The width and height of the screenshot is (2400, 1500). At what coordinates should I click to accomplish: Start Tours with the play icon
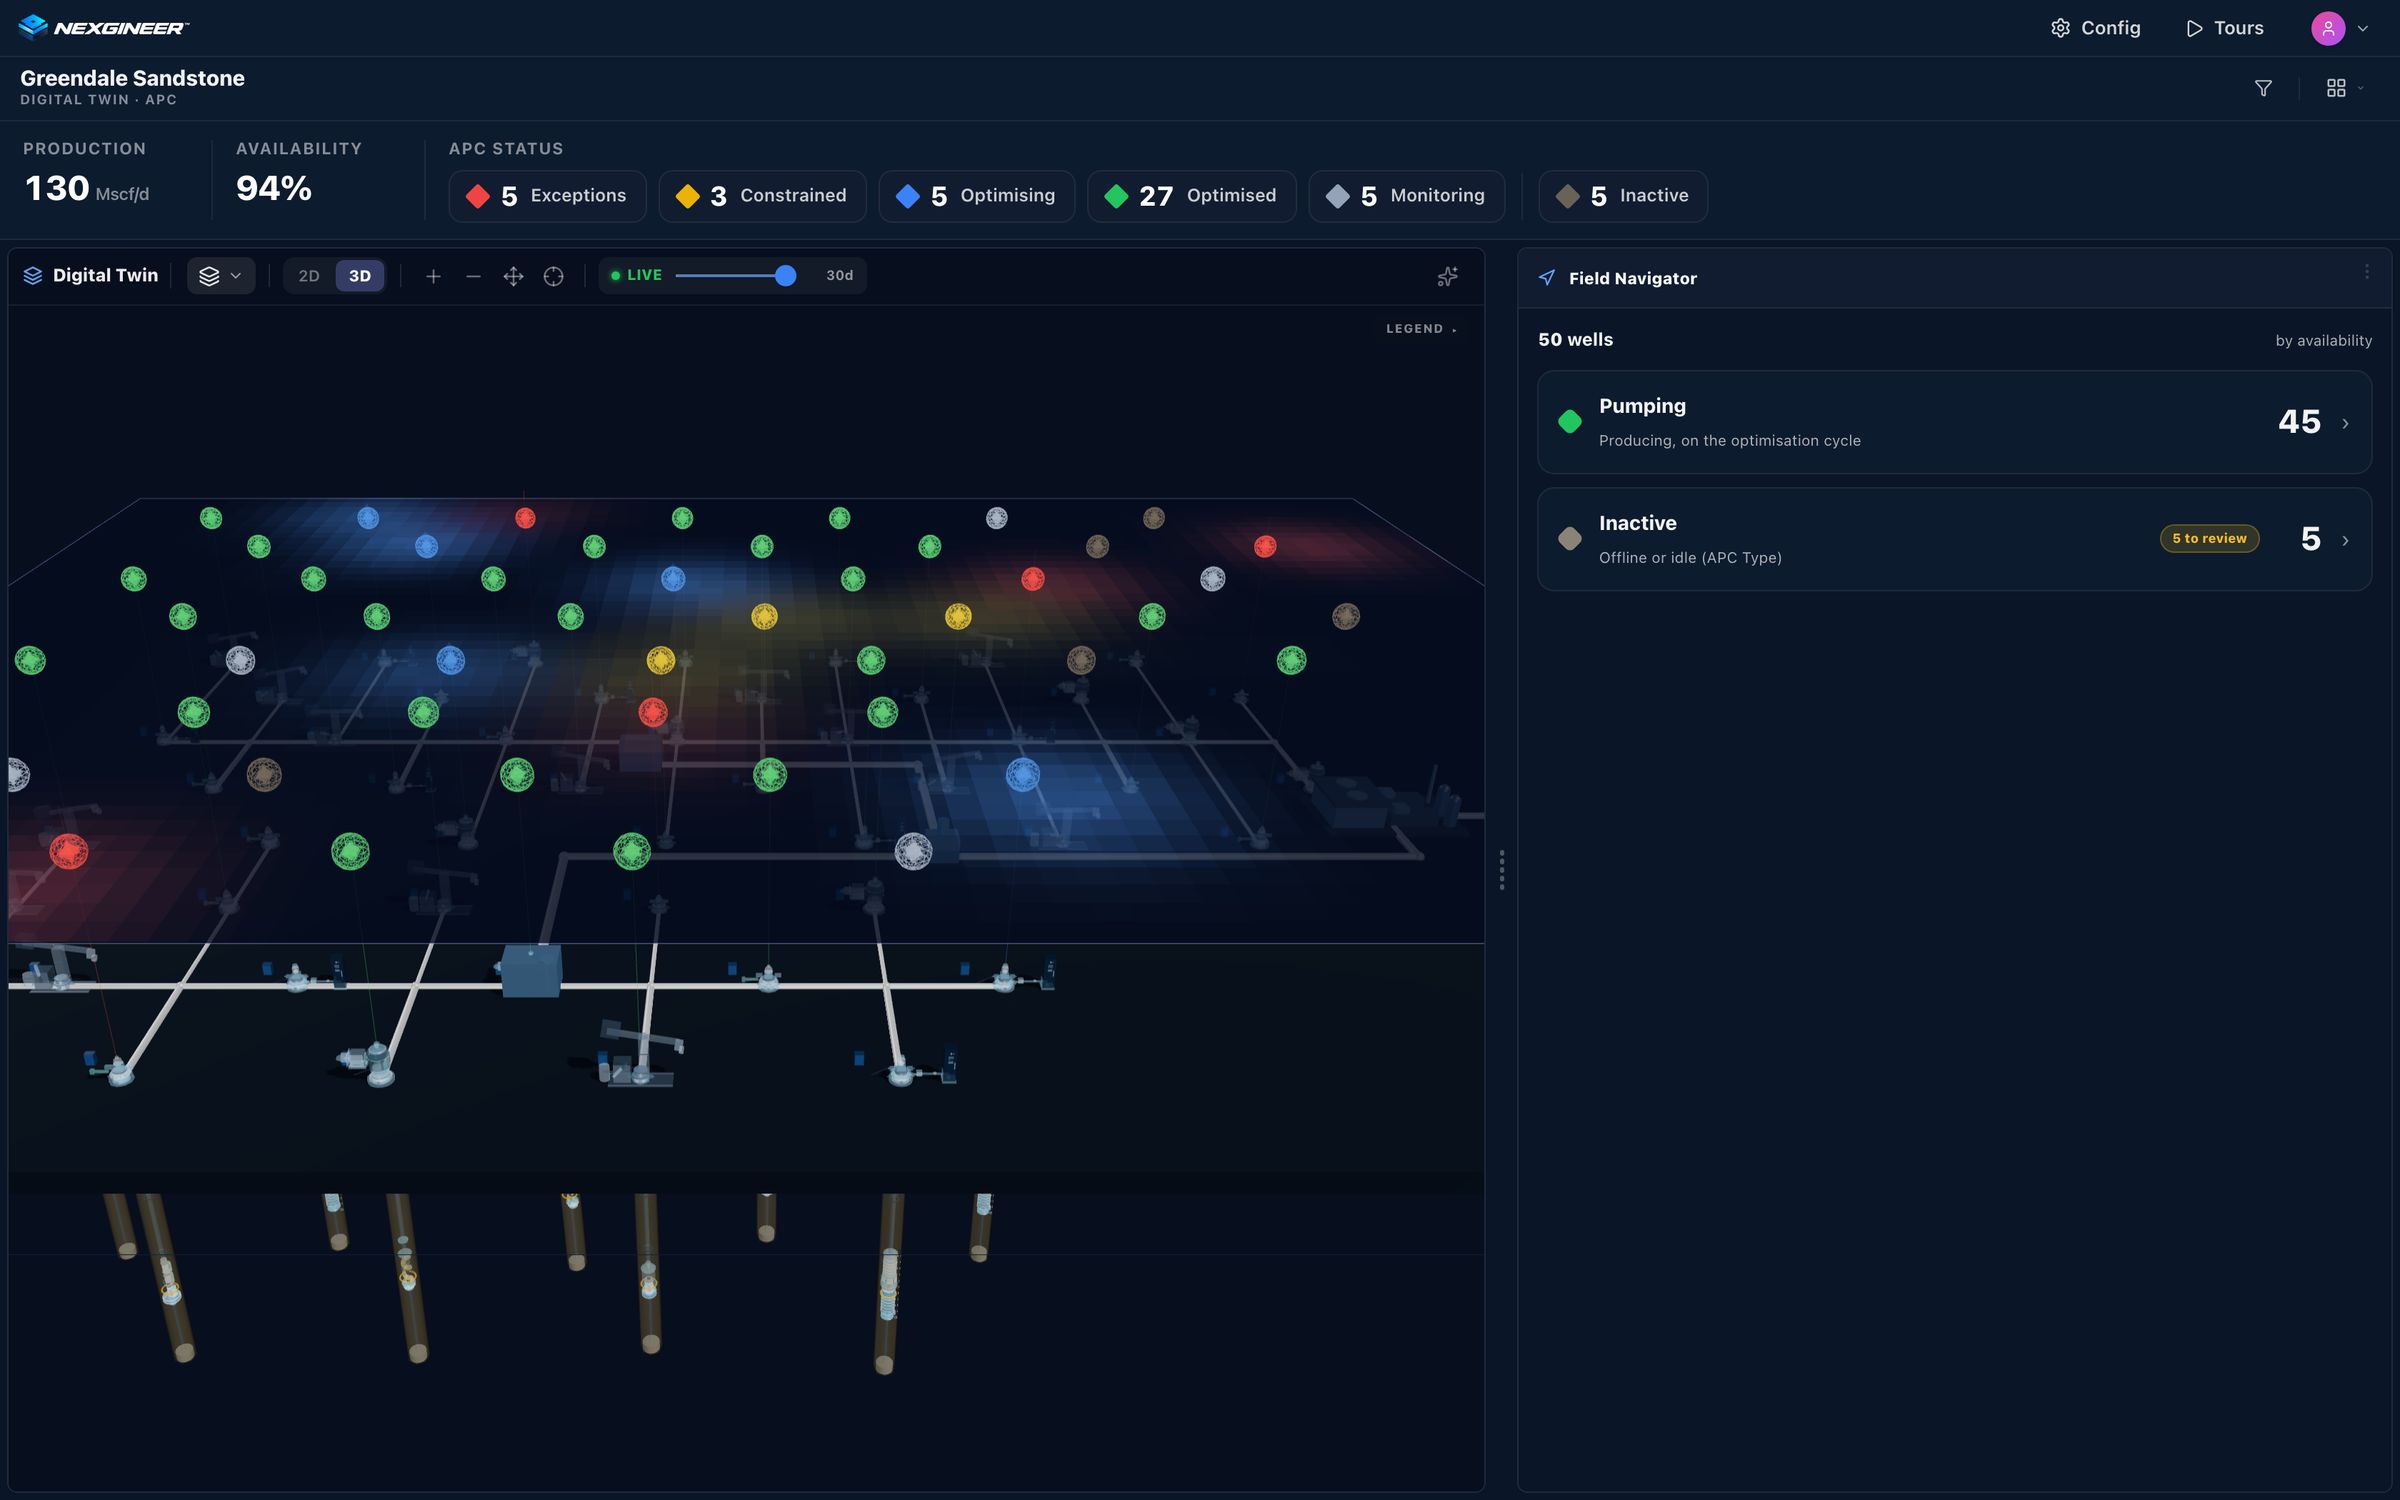pos(2225,28)
